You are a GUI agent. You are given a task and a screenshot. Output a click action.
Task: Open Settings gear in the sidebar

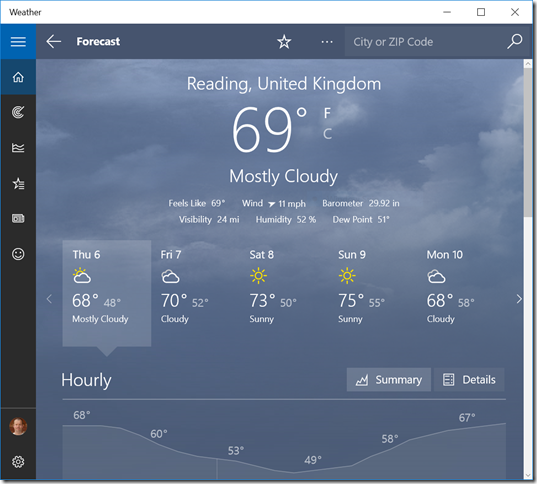18,462
